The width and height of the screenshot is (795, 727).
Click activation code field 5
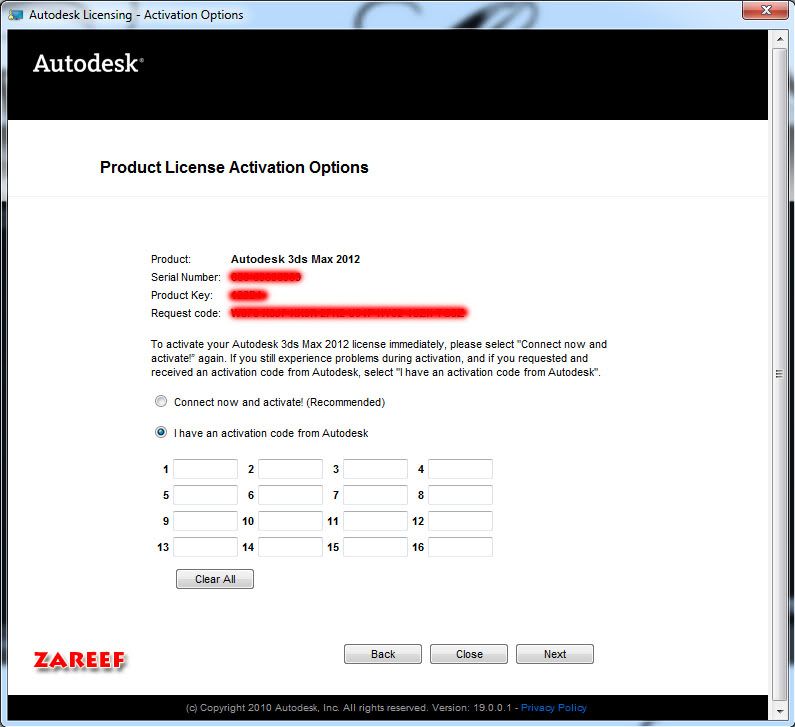point(205,495)
